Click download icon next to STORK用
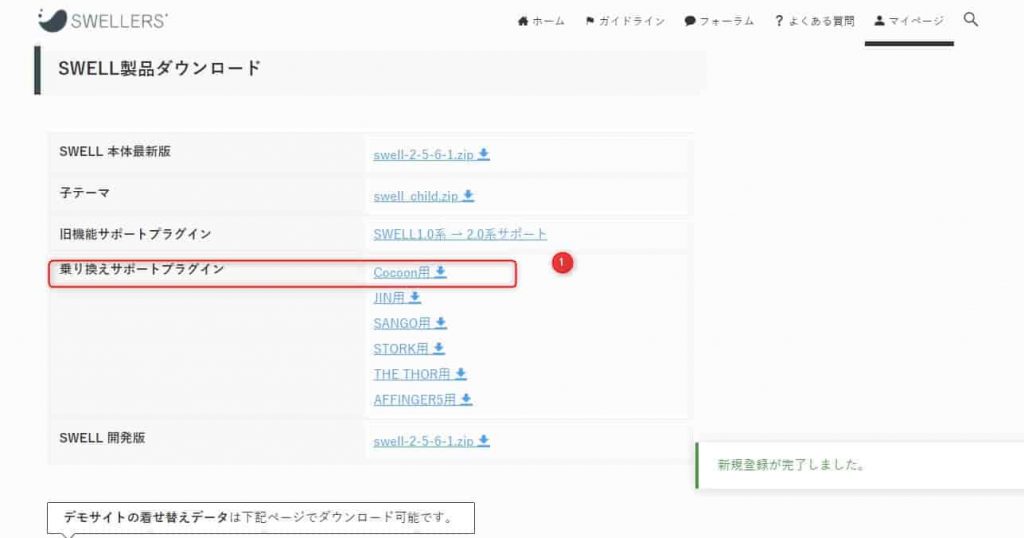This screenshot has width=1024, height=538. pyautogui.click(x=439, y=348)
